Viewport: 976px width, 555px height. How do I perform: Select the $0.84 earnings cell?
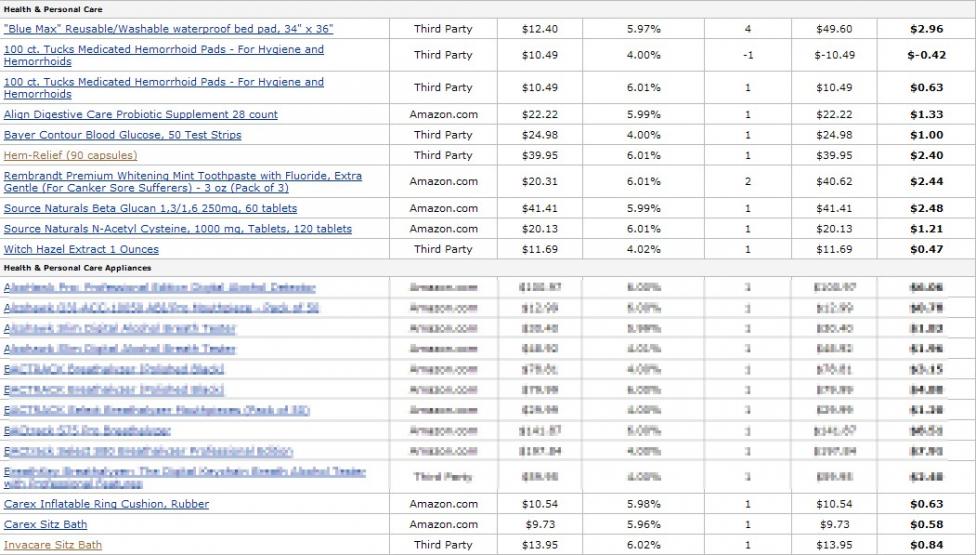[x=926, y=545]
